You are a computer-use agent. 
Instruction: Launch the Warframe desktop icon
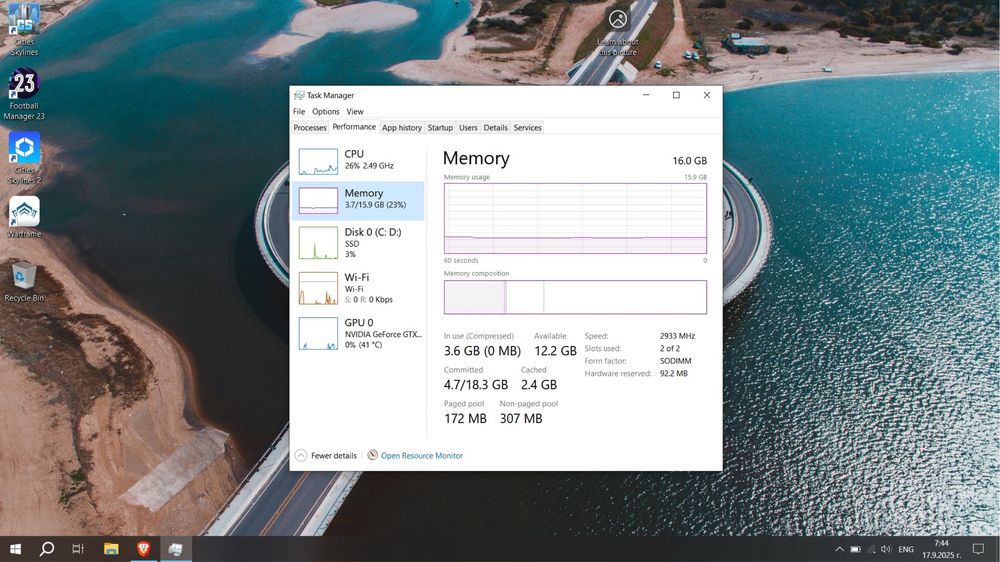[x=24, y=217]
